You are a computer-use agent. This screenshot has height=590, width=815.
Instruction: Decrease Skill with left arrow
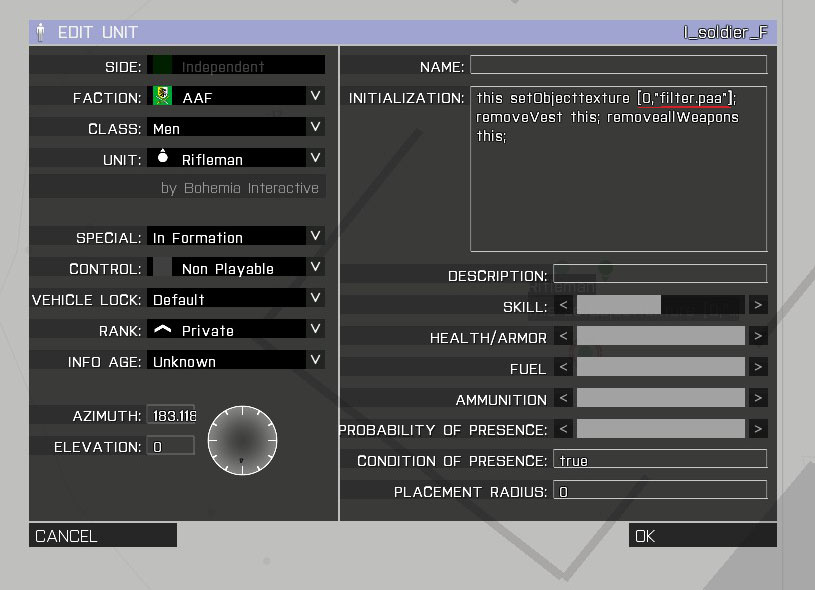point(563,305)
